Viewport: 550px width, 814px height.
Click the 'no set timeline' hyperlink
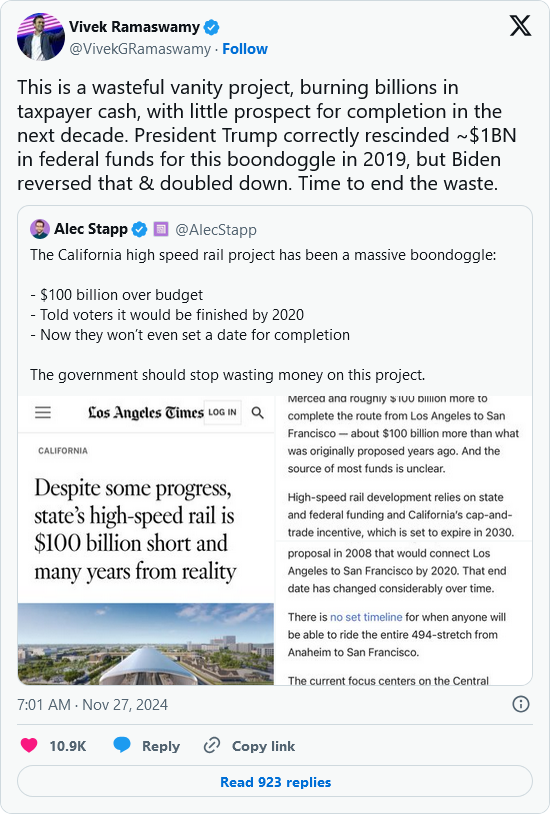pos(366,617)
